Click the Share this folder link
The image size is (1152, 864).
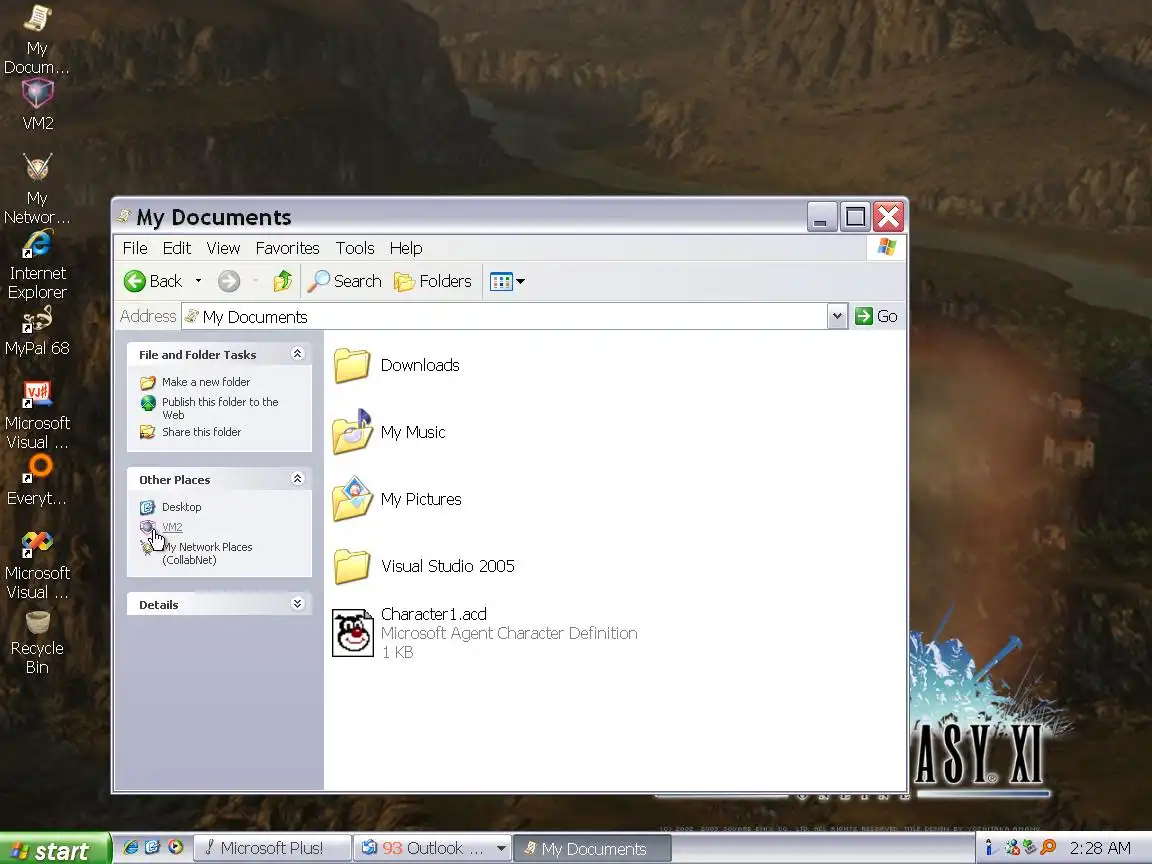pyautogui.click(x=201, y=432)
